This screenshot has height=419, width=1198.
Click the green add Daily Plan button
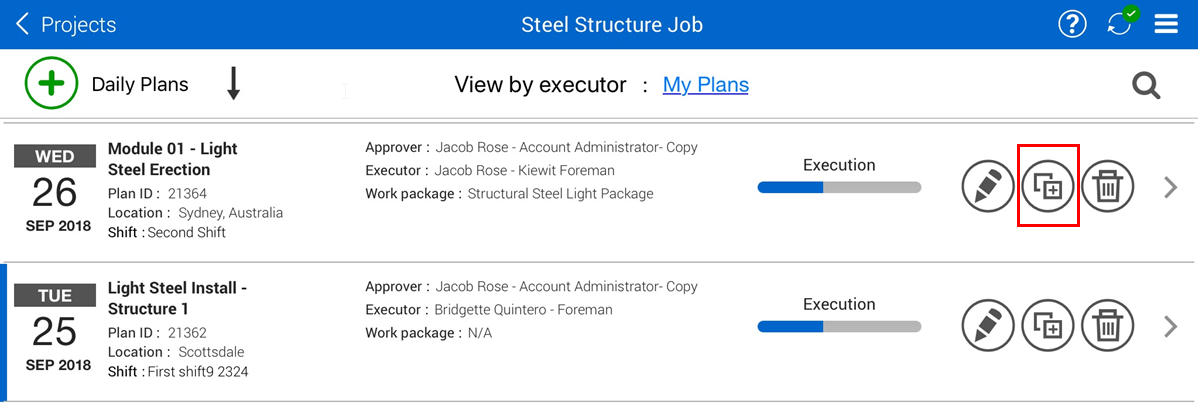(51, 84)
